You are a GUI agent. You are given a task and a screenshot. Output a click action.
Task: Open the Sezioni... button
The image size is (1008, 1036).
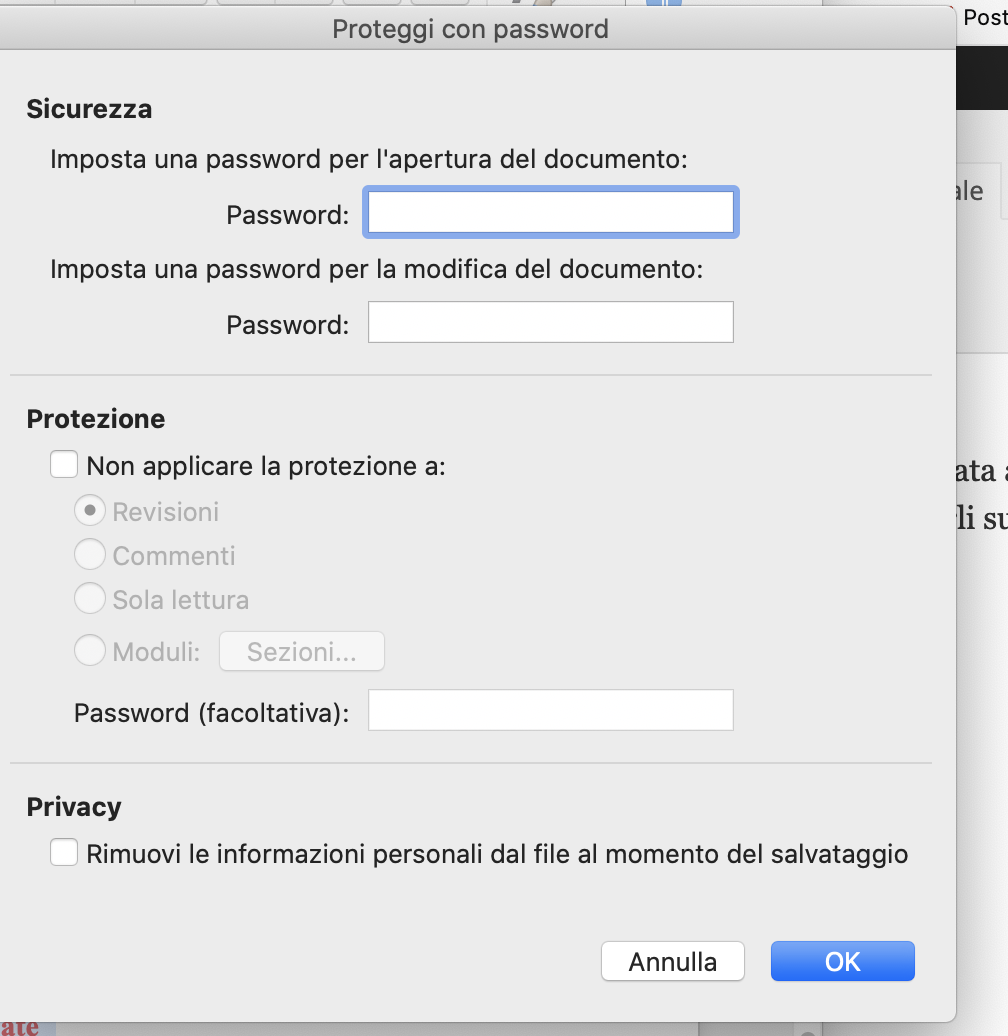[302, 651]
